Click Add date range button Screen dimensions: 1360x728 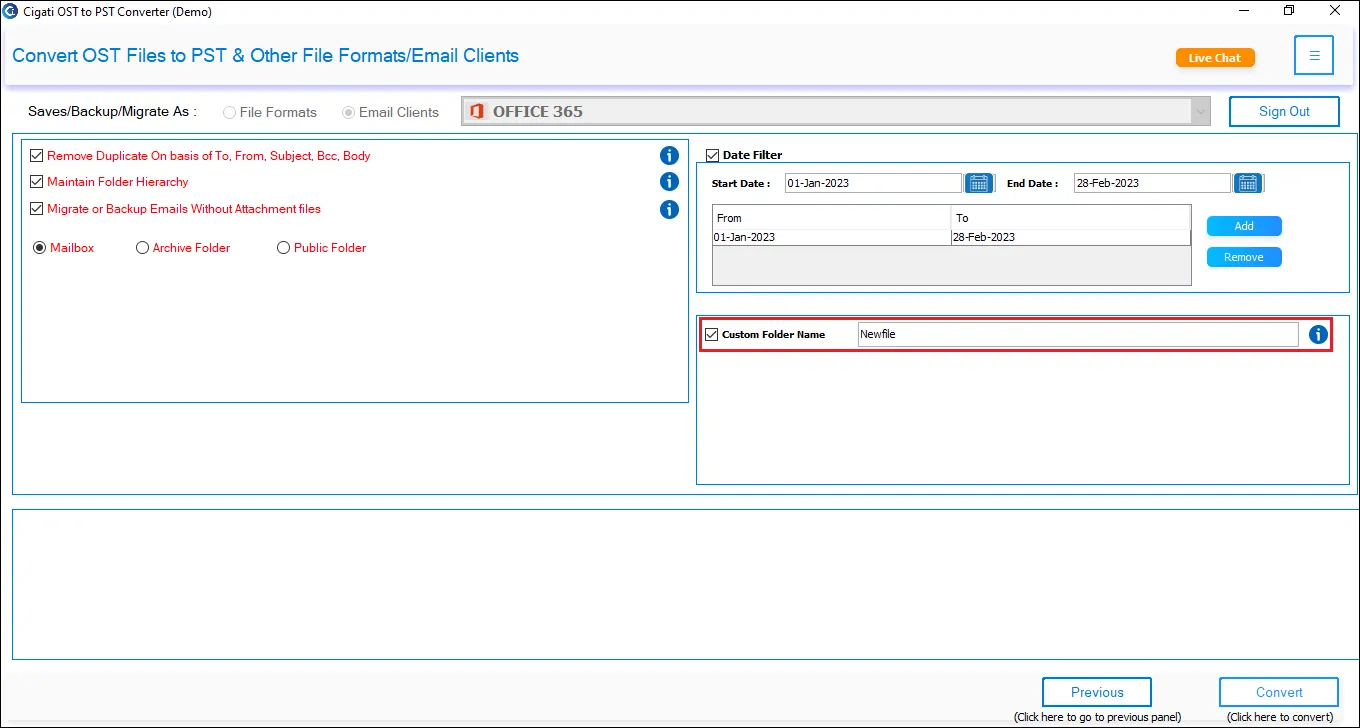coord(1244,226)
